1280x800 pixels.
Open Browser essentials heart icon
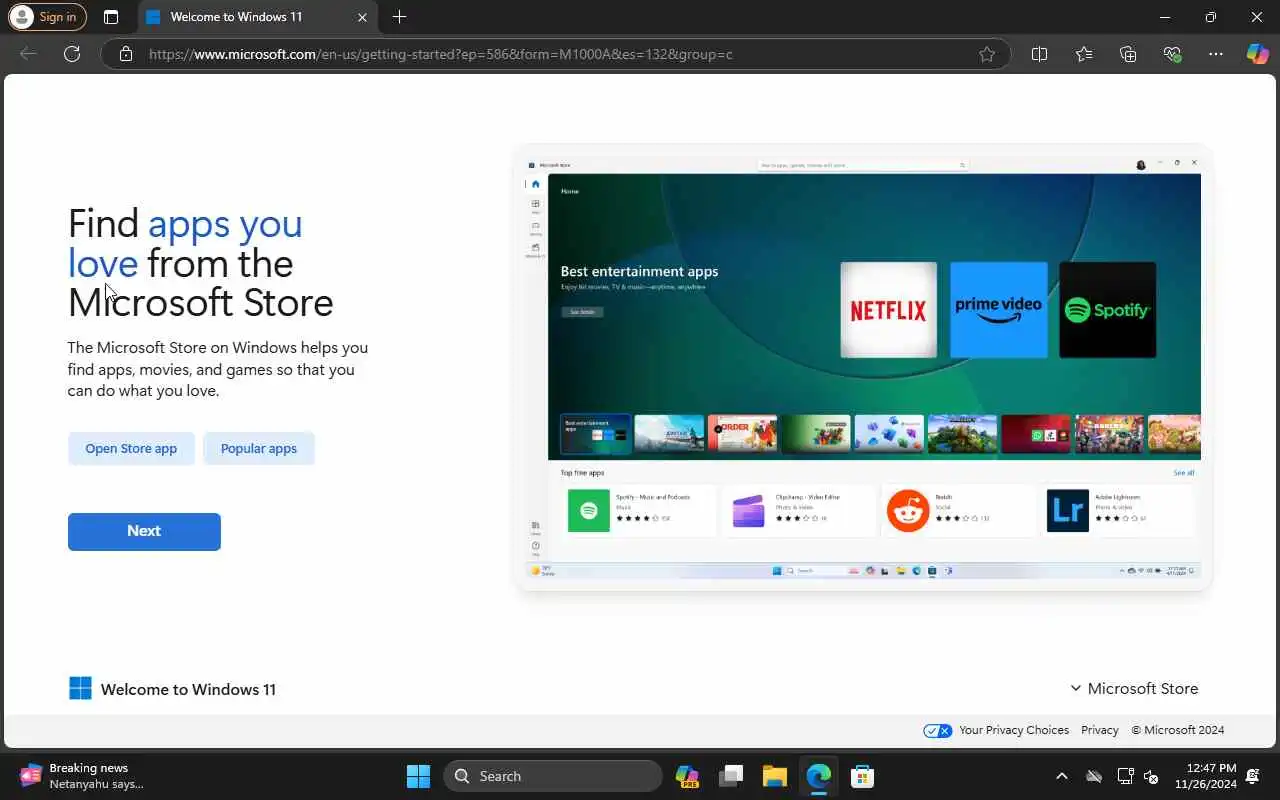click(1172, 54)
